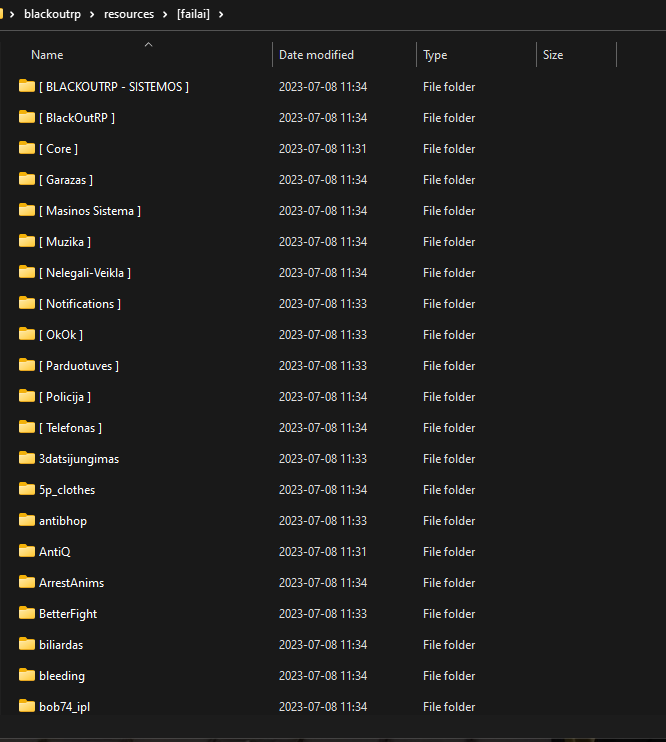Click 'File folder' type in [ OkOk ] row
The image size is (666, 742).
[x=449, y=335]
